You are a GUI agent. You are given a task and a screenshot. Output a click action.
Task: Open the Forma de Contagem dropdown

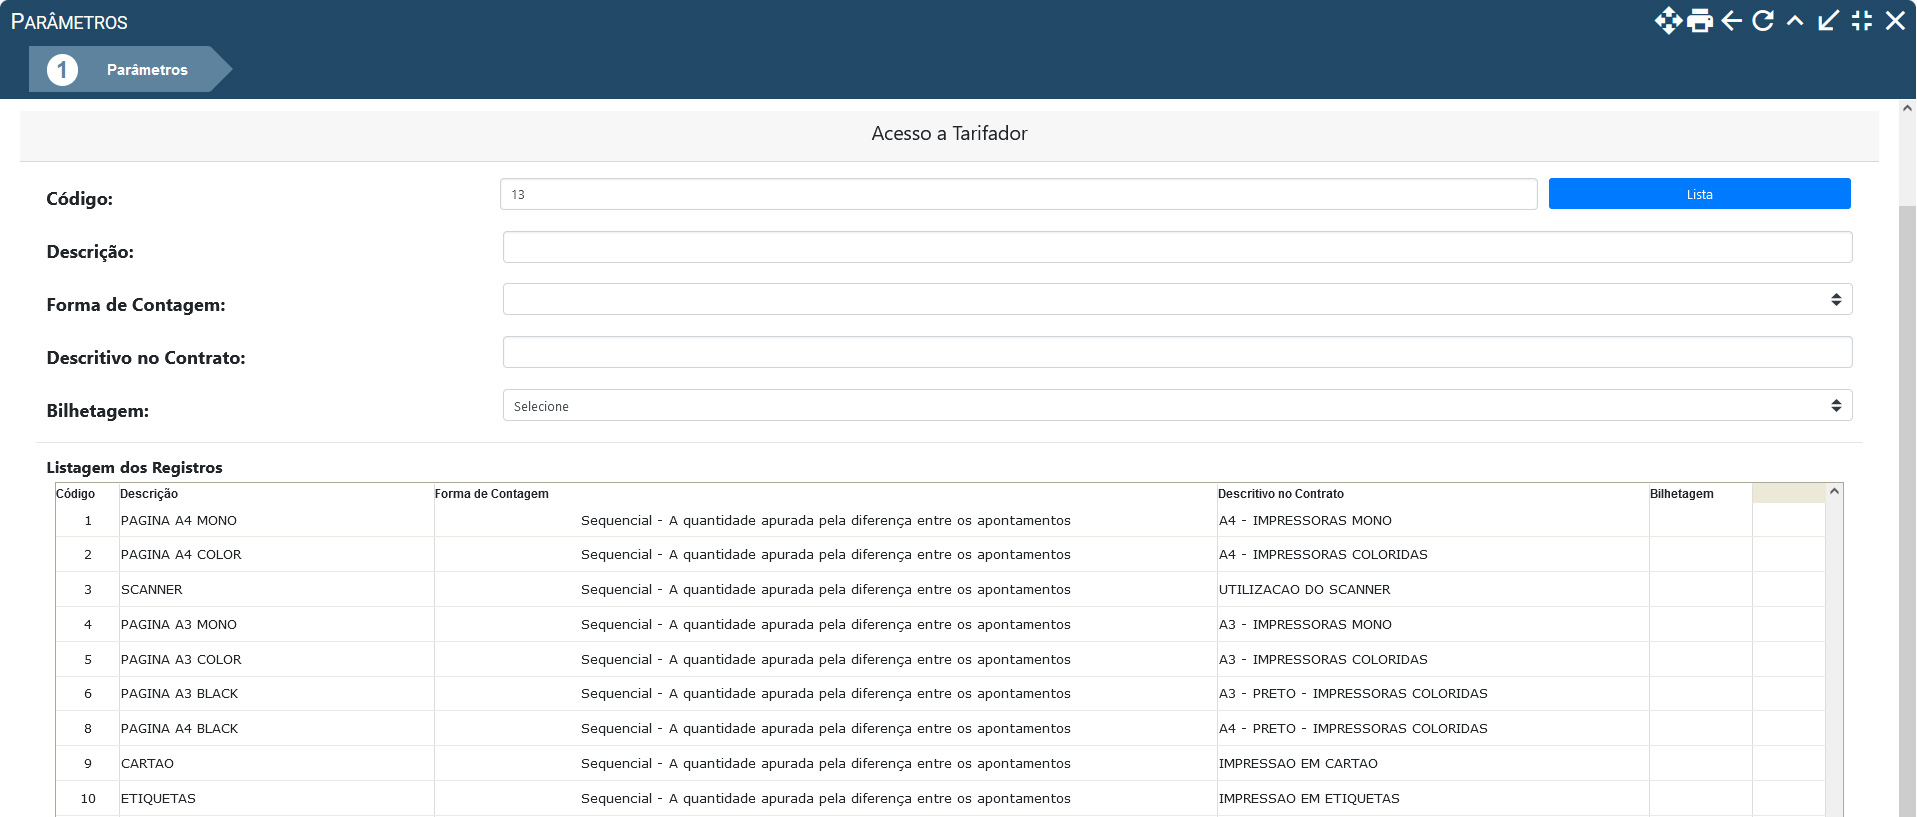pyautogui.click(x=1177, y=300)
